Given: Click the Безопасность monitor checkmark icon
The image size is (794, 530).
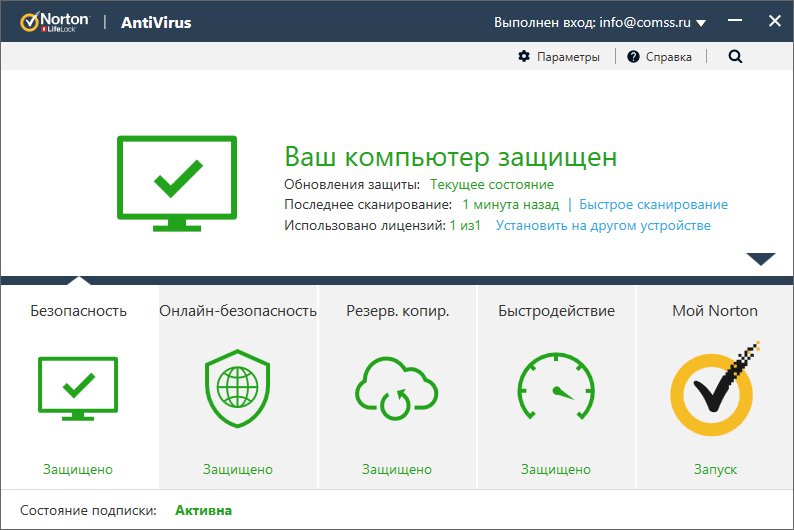Looking at the screenshot, I should 78,389.
